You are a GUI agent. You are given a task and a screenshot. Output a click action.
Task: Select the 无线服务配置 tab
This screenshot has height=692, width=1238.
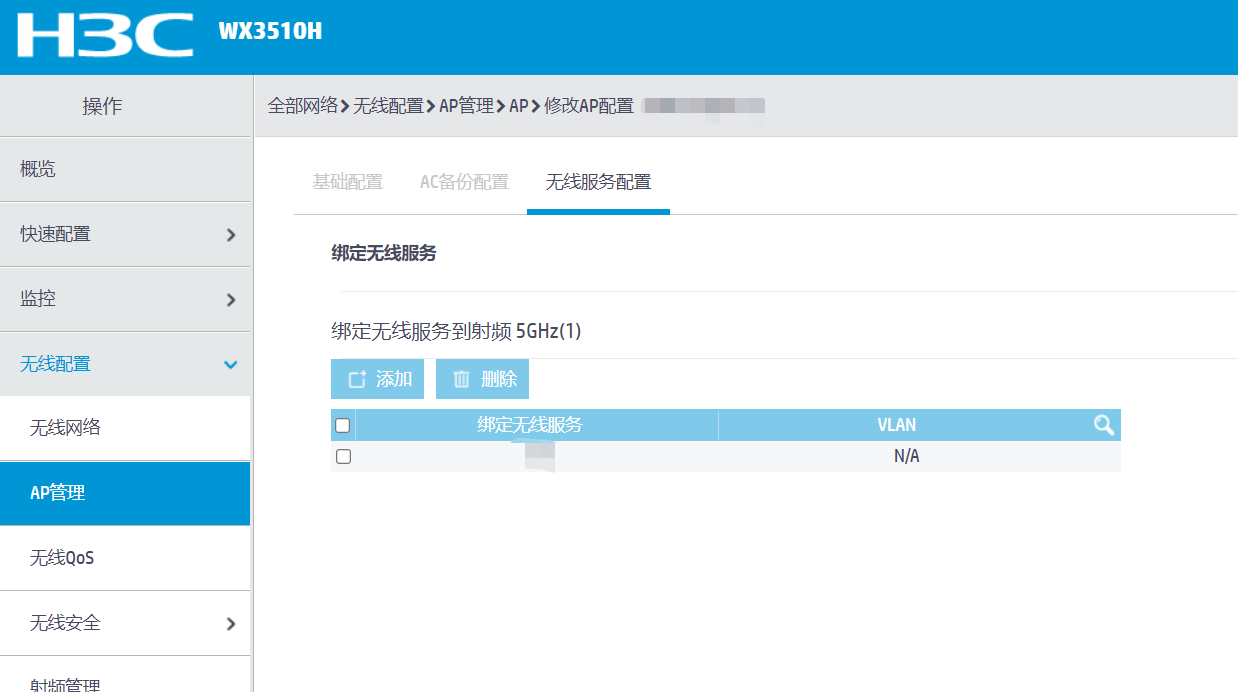pos(597,182)
